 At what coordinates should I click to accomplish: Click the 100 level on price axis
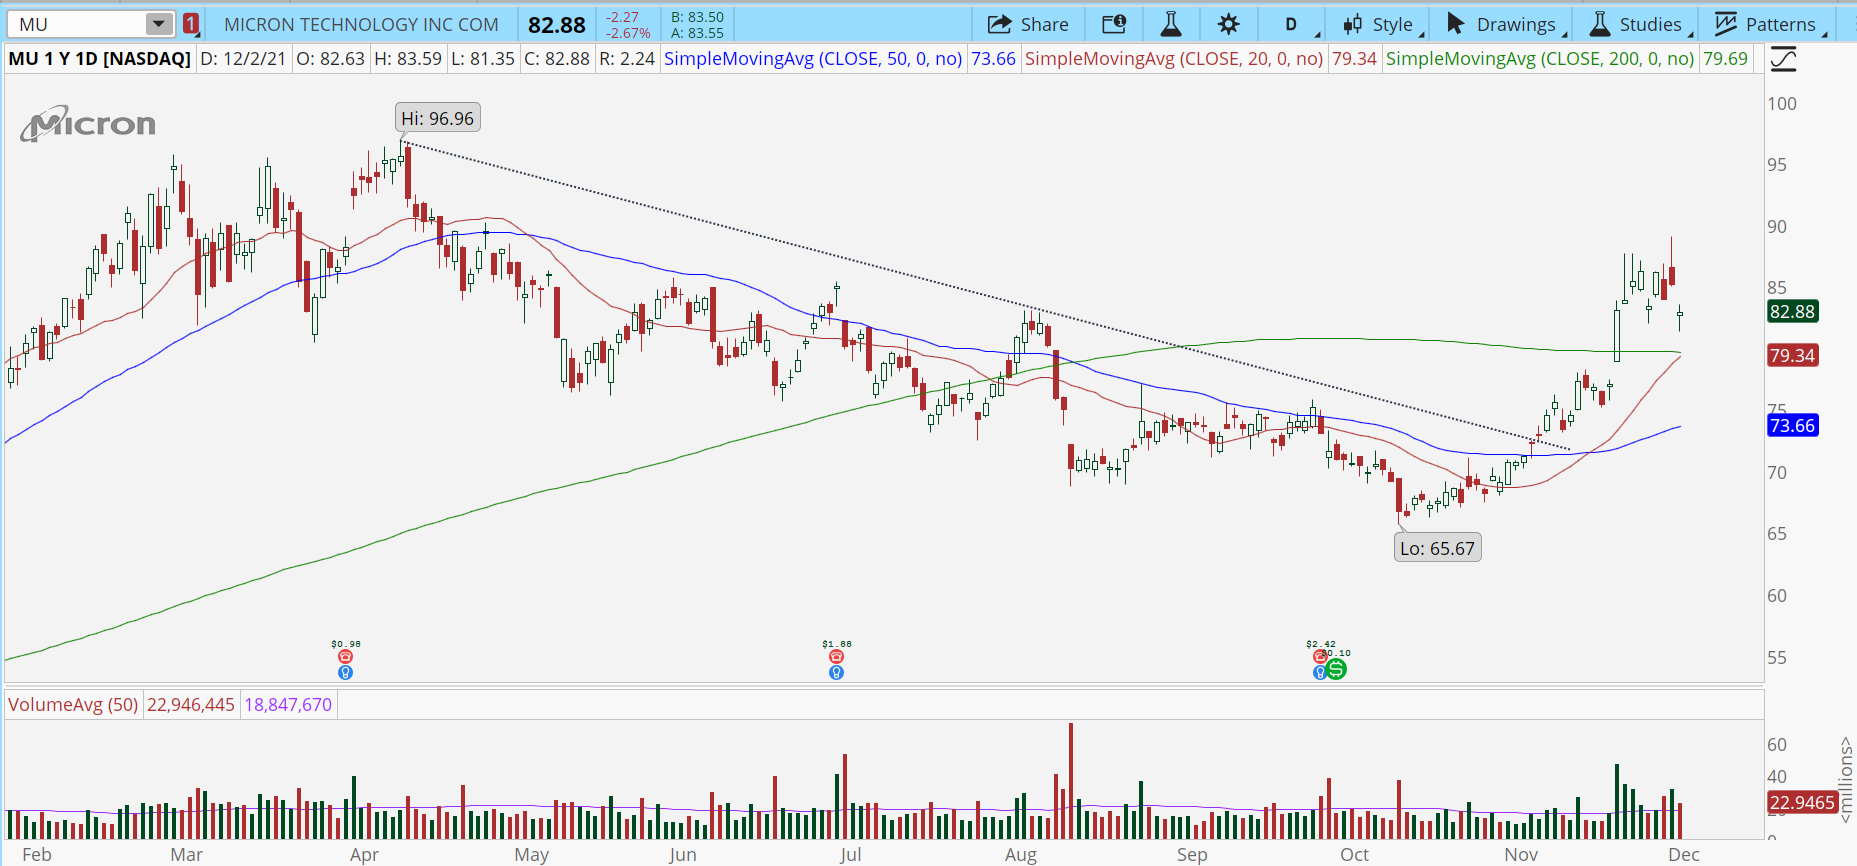1782,104
